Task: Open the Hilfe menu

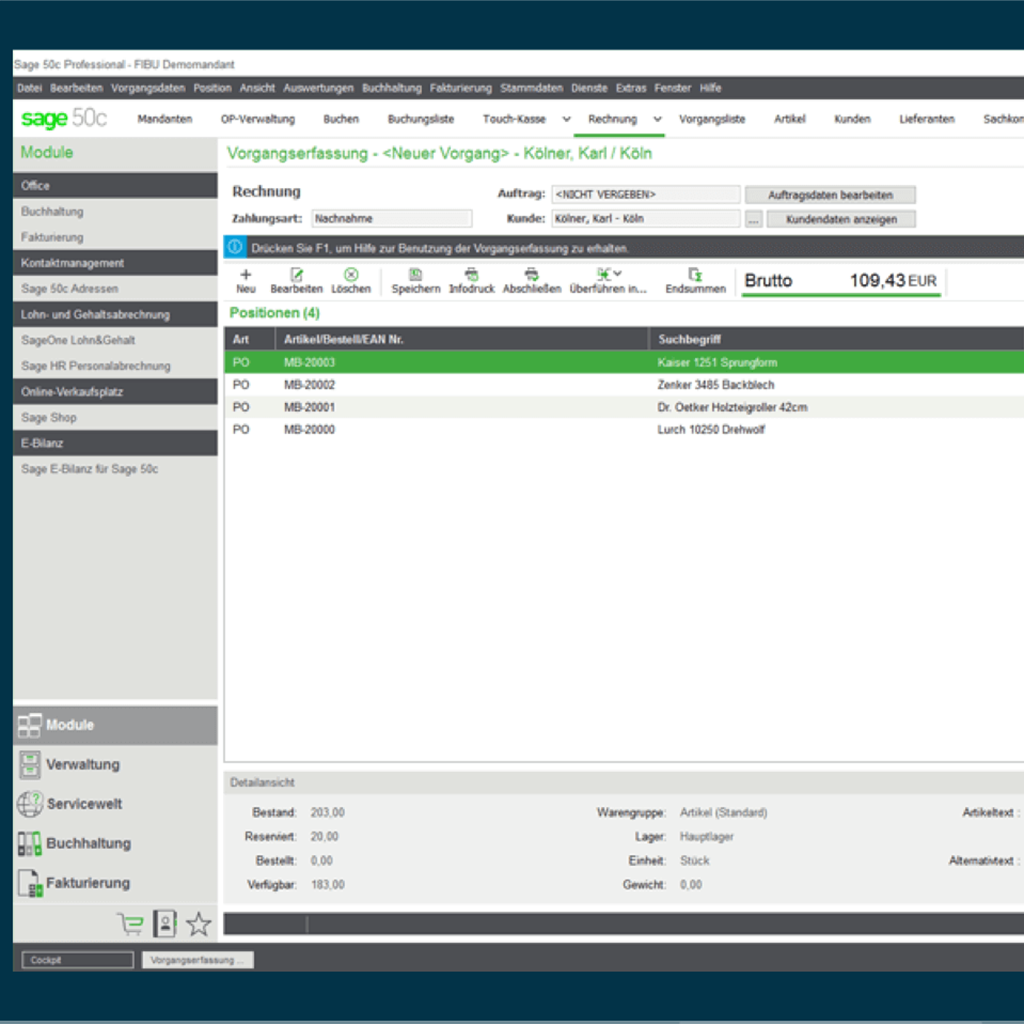Action: click(x=711, y=88)
